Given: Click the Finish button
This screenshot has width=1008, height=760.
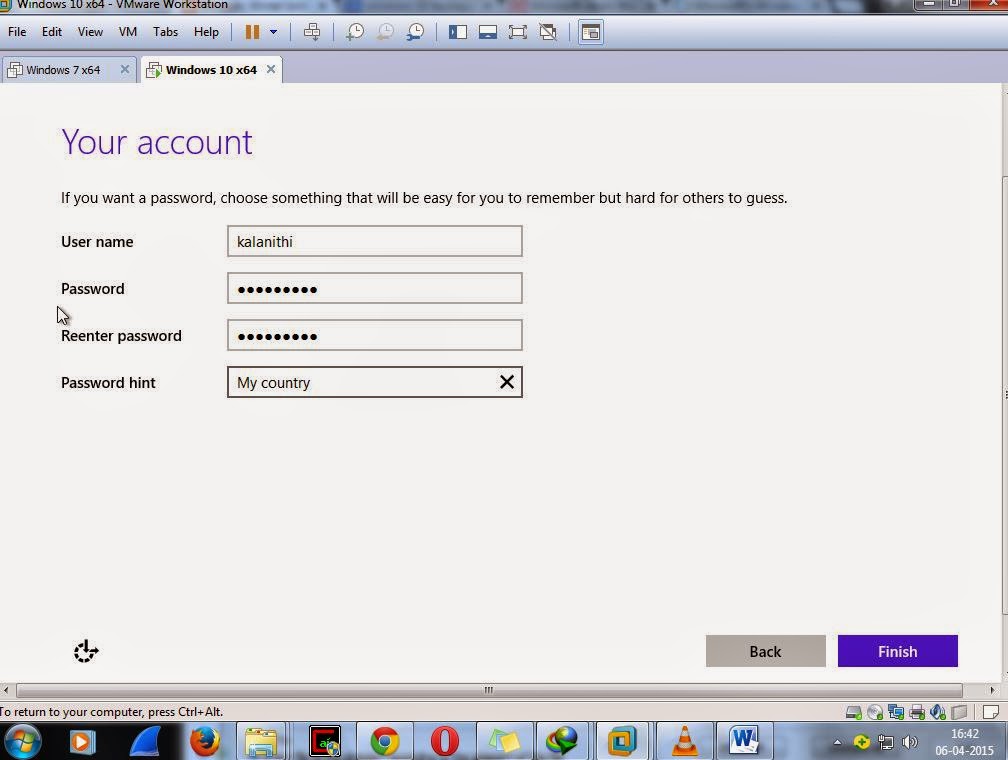Looking at the screenshot, I should (896, 651).
